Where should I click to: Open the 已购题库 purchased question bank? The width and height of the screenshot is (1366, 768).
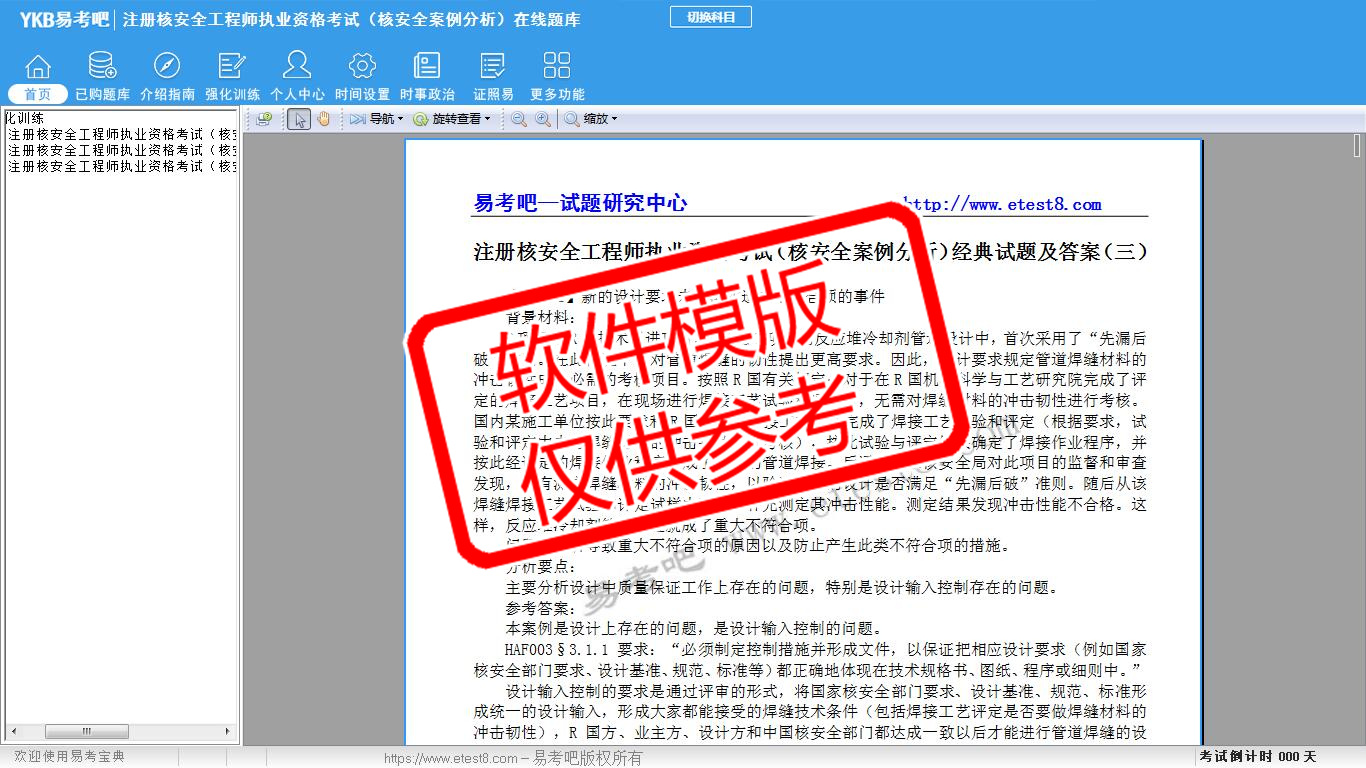click(x=102, y=76)
